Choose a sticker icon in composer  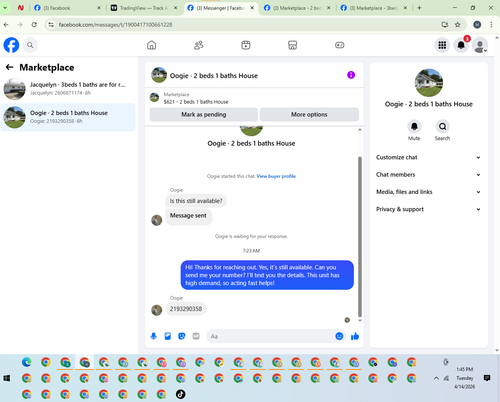click(182, 336)
